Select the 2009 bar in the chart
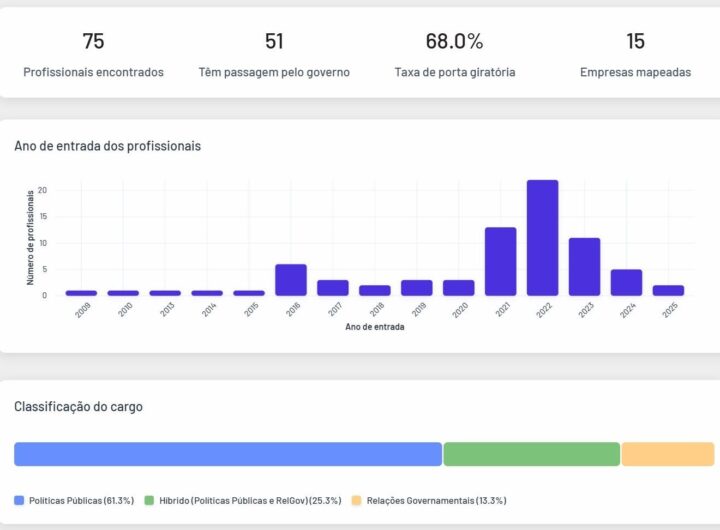720x530 pixels. point(81,293)
